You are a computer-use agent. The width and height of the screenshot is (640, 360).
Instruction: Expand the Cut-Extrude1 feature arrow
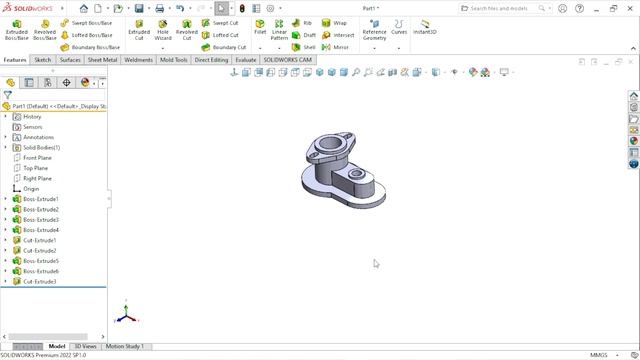coord(5,240)
